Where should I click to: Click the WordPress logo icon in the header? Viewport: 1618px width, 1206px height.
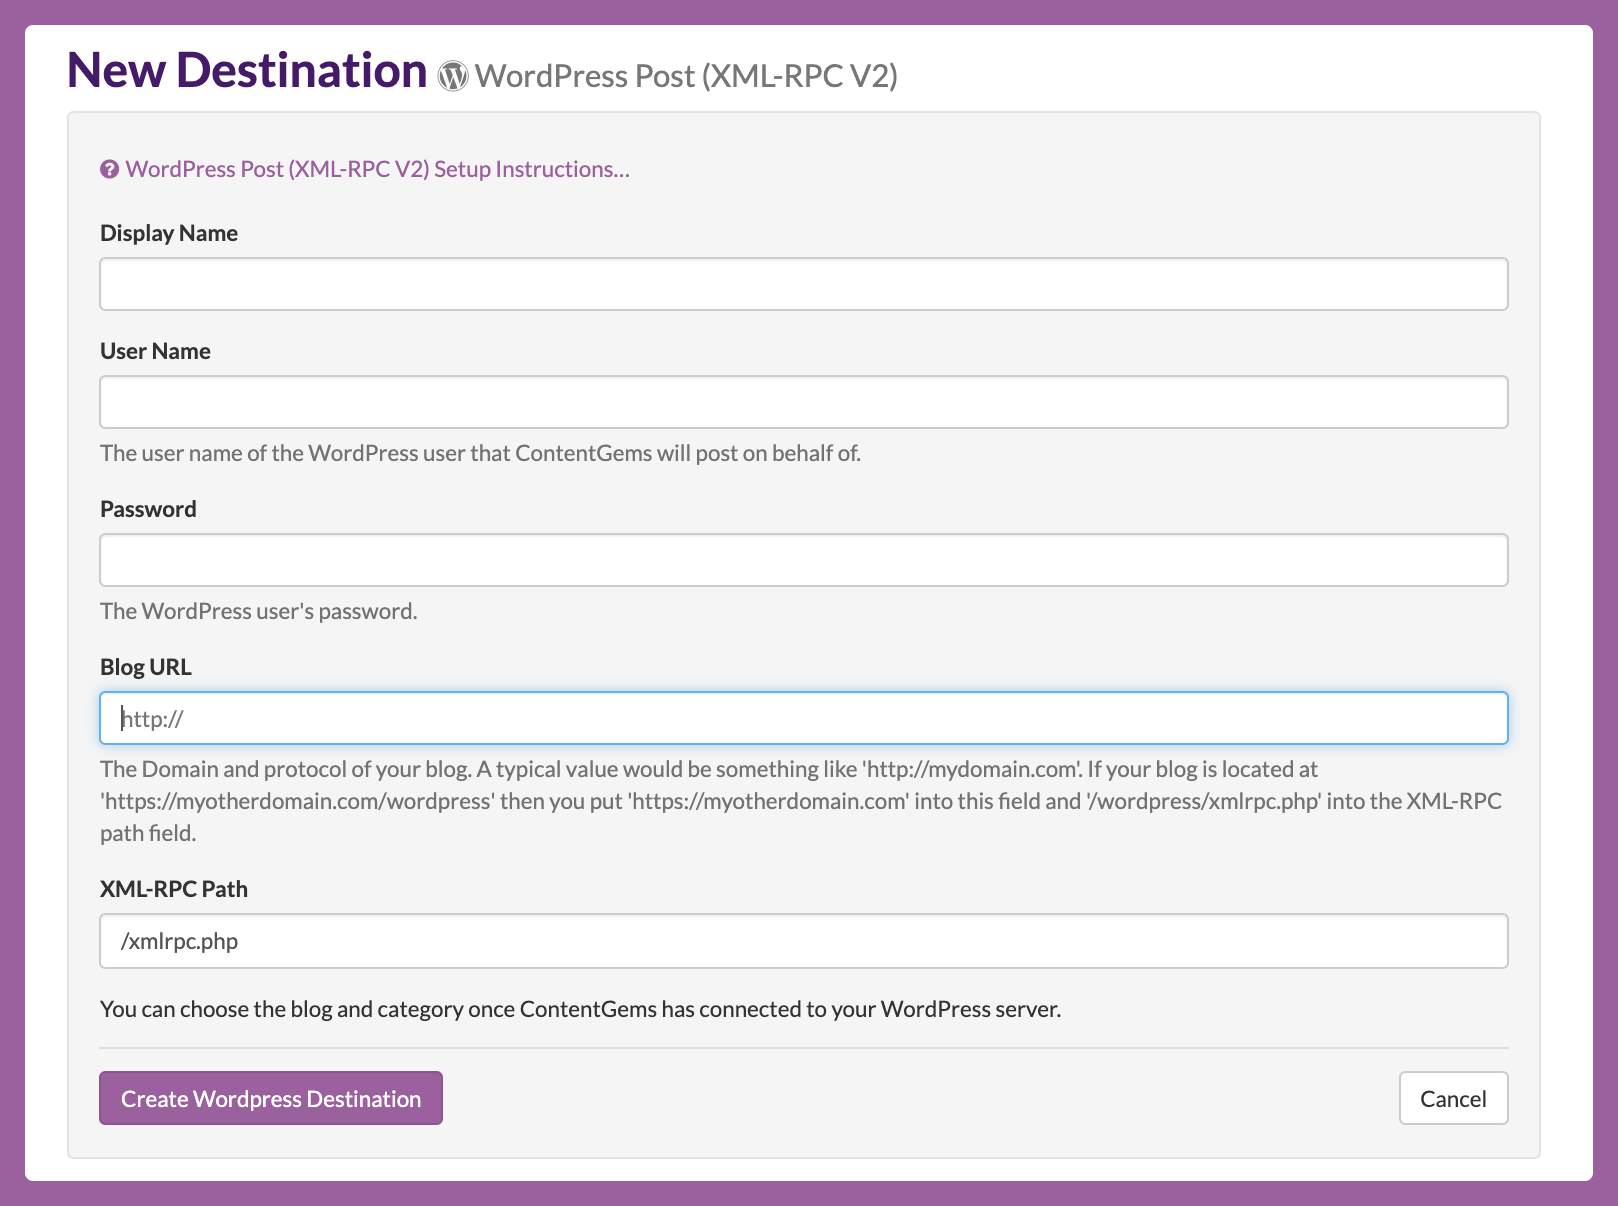point(453,76)
